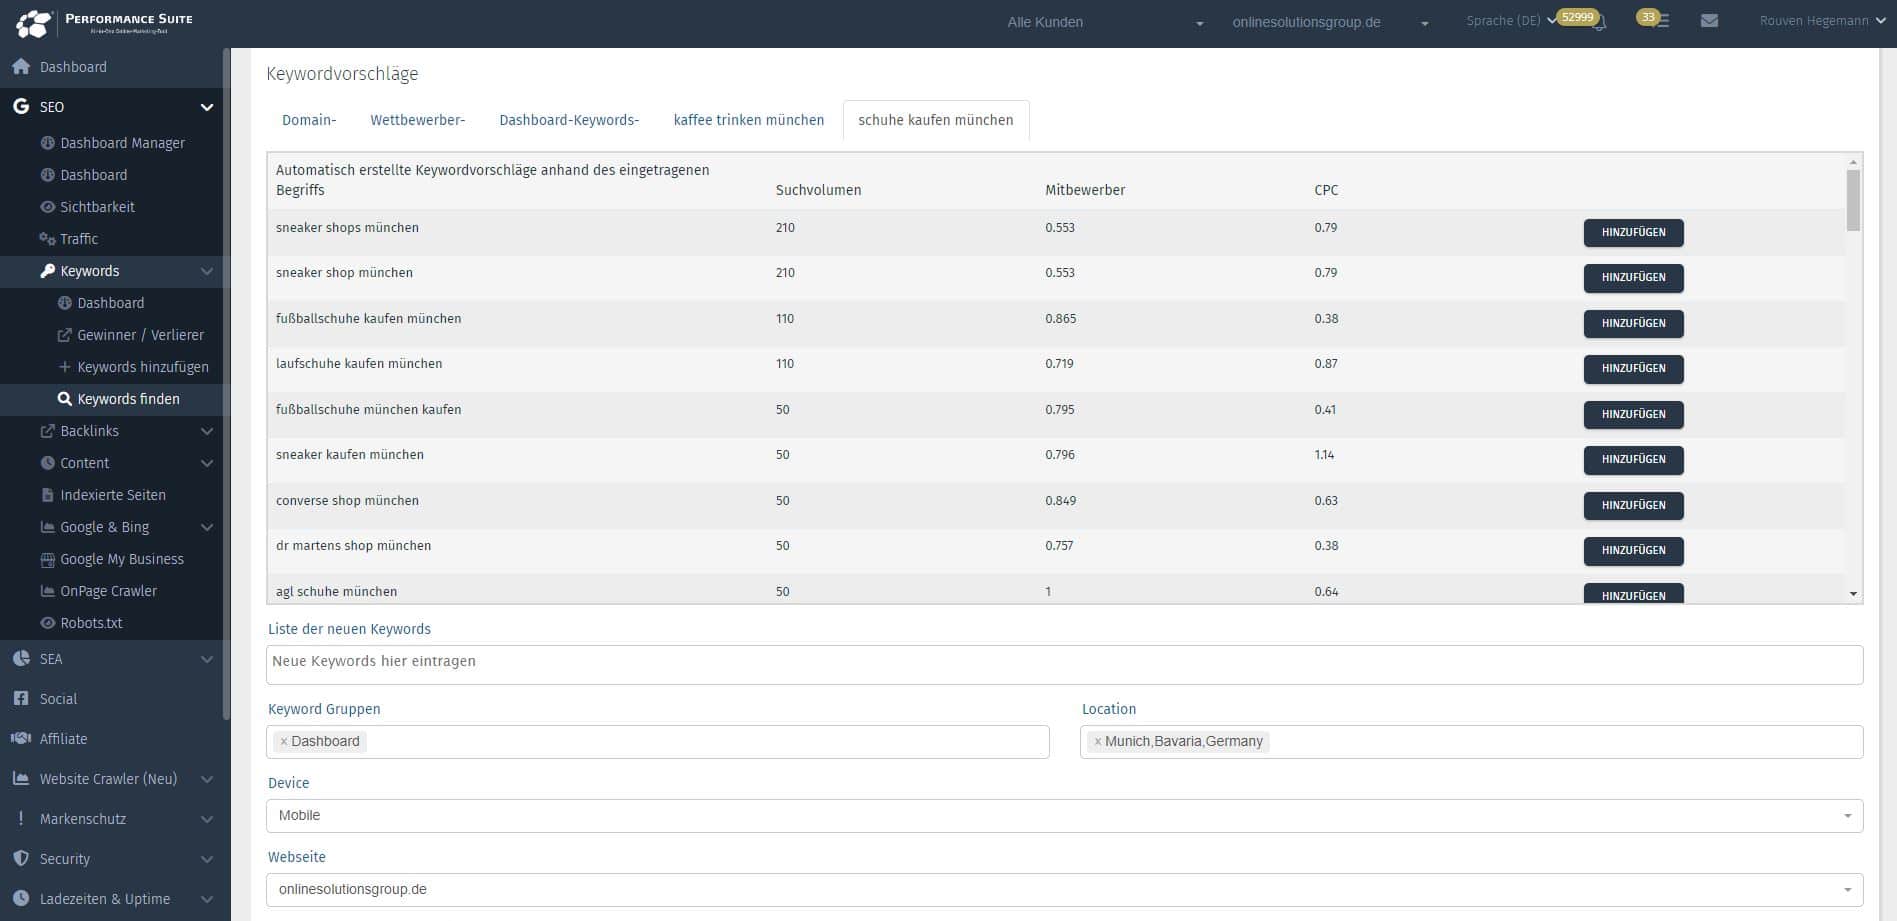Viewport: 1897px width, 921px height.
Task: Collapse the SEO menu section
Action: tap(206, 107)
